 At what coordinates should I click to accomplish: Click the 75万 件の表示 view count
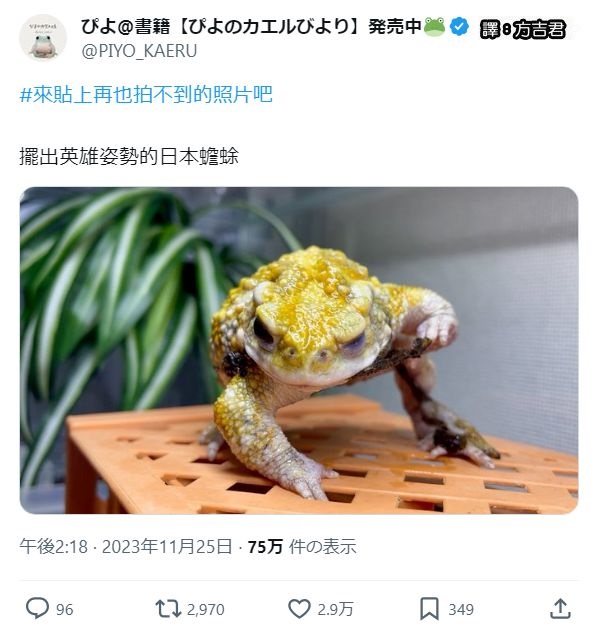coord(302,546)
